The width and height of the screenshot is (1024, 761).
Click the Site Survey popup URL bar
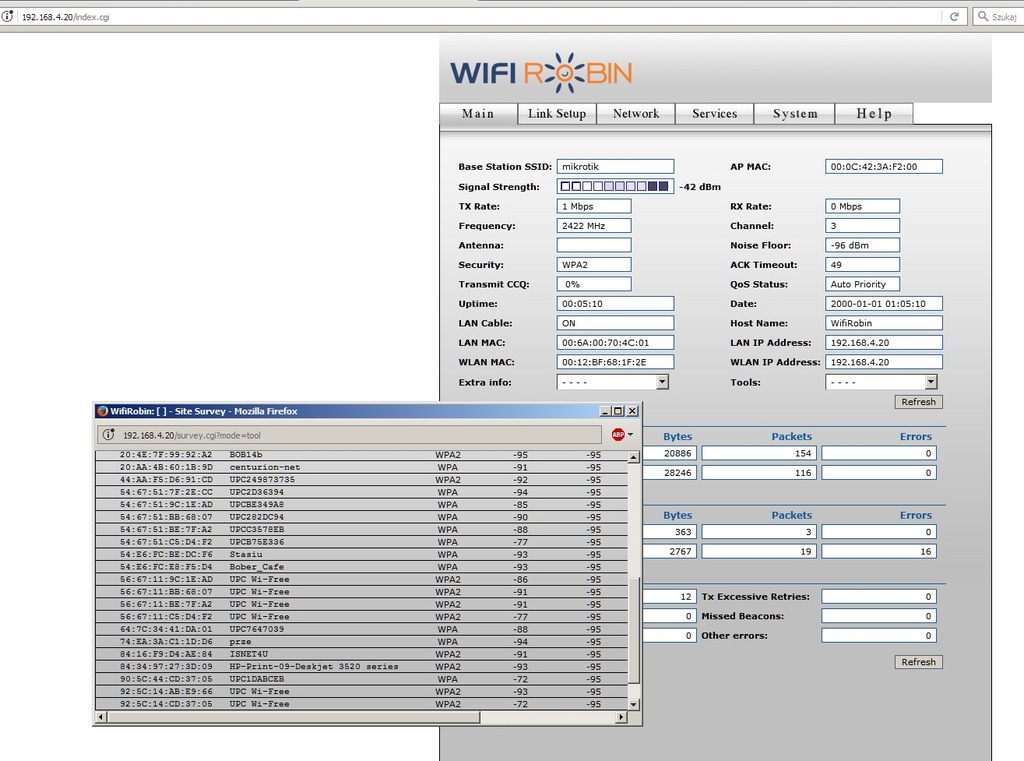pos(349,435)
